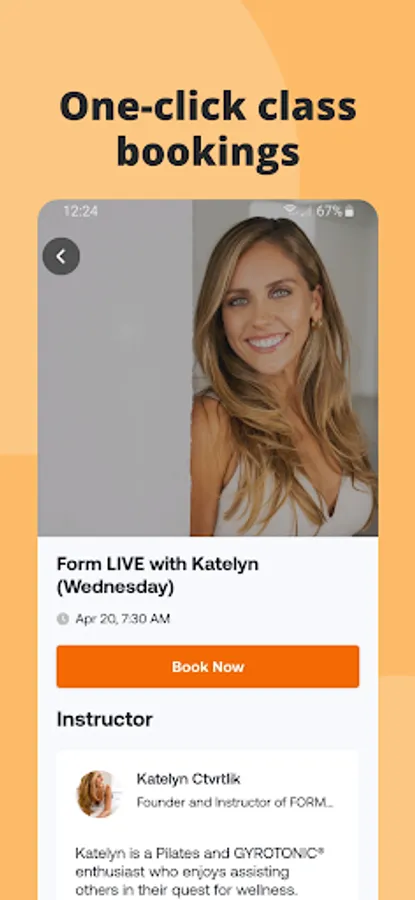Tap the class title Form LIVE with Katelyn

[x=158, y=564]
